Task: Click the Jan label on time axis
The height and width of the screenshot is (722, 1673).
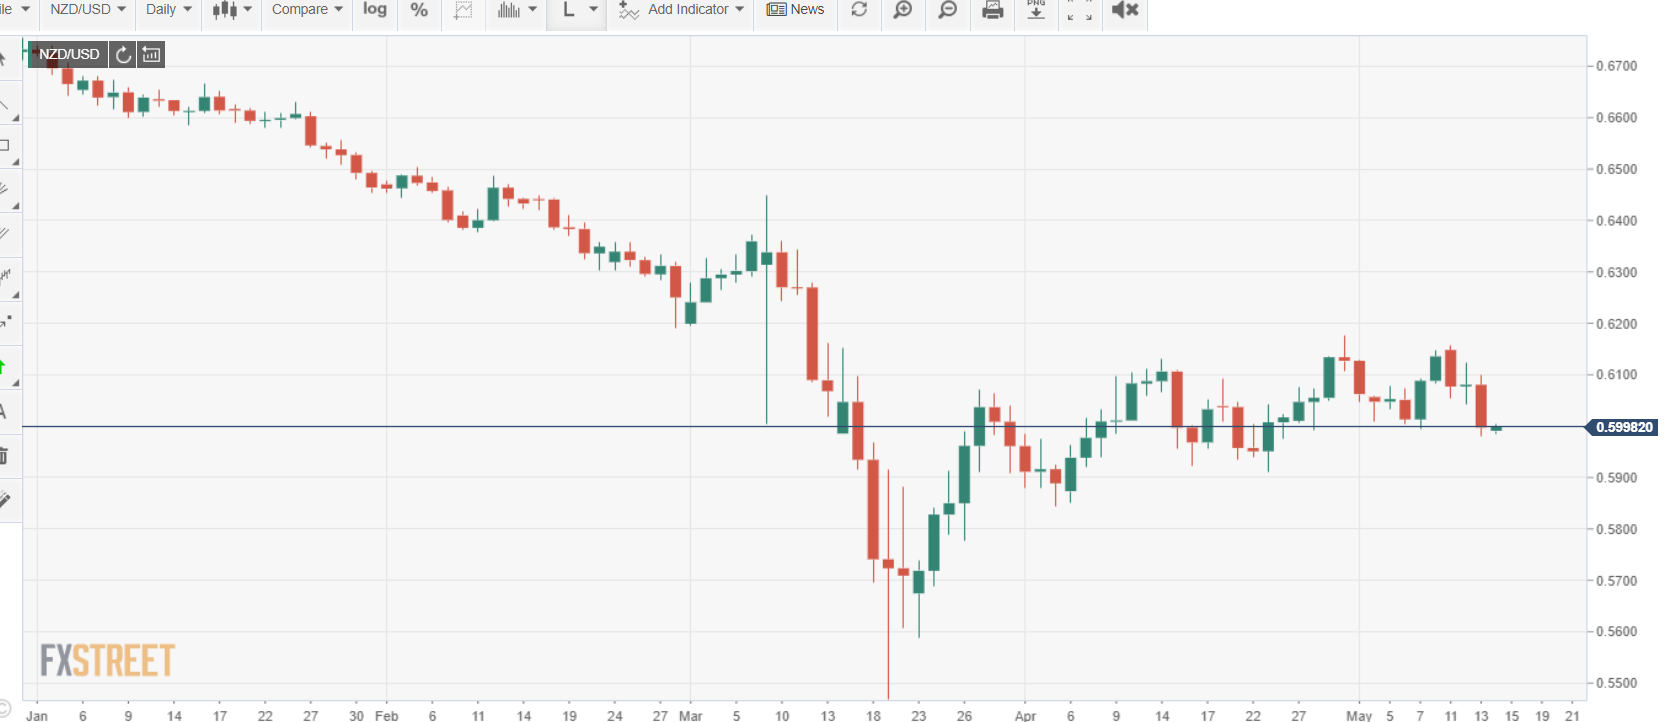Action: click(x=37, y=715)
